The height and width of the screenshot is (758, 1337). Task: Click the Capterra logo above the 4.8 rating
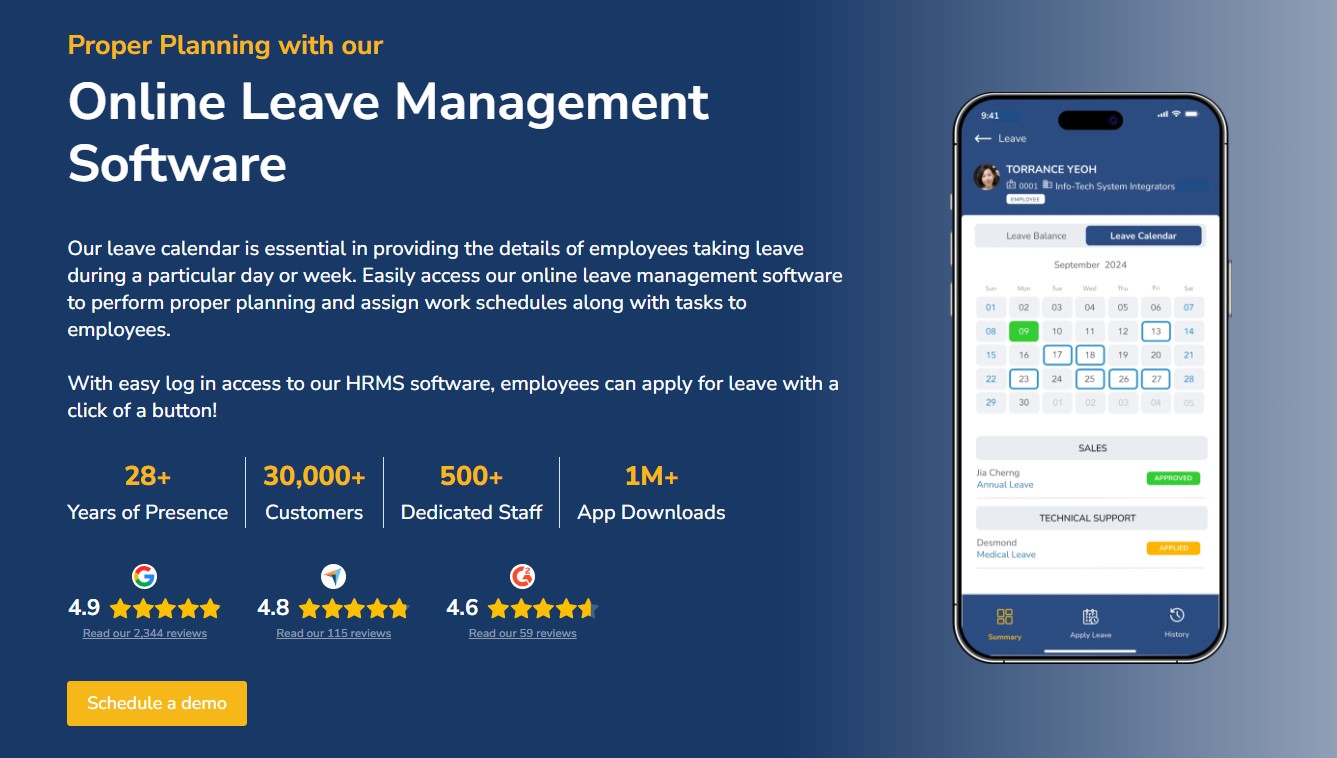[333, 576]
